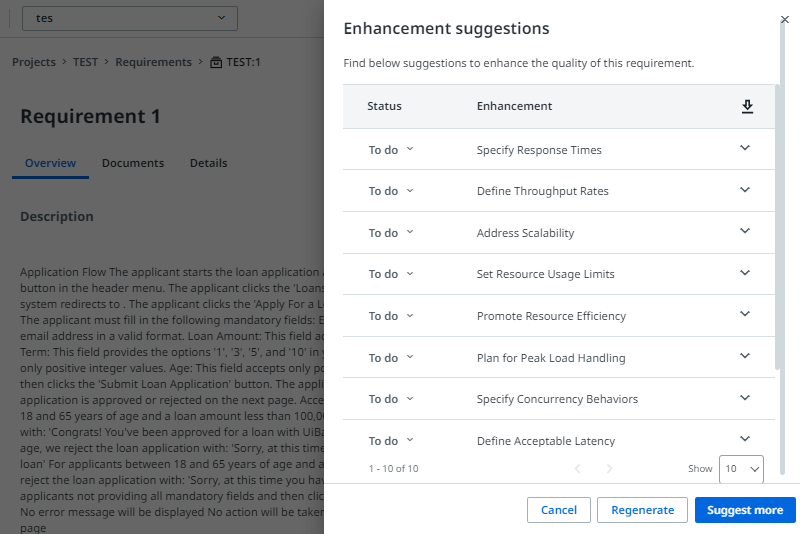Image resolution: width=800 pixels, height=534 pixels.
Task: Expand the Address Scalability suggestion
Action: pyautogui.click(x=745, y=231)
